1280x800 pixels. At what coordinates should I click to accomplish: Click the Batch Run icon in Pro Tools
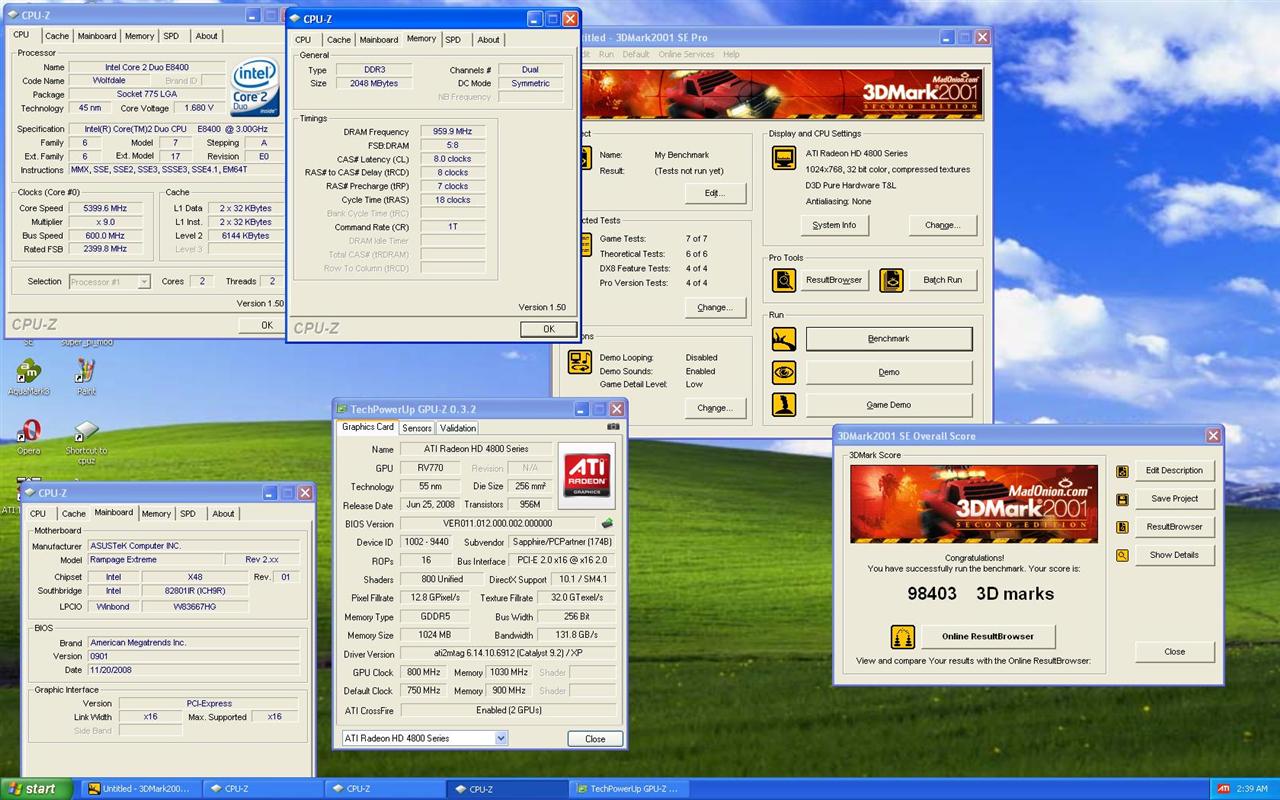click(891, 280)
